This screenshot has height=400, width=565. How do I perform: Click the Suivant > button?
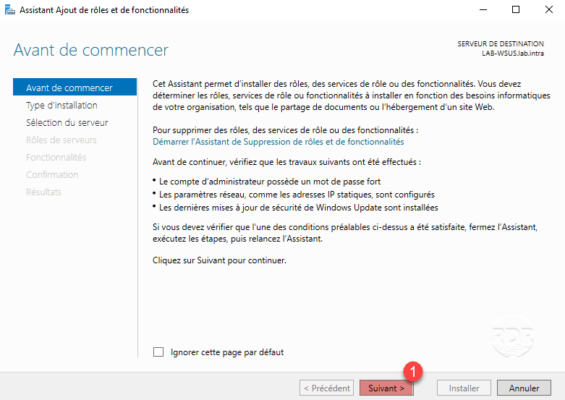(386, 388)
